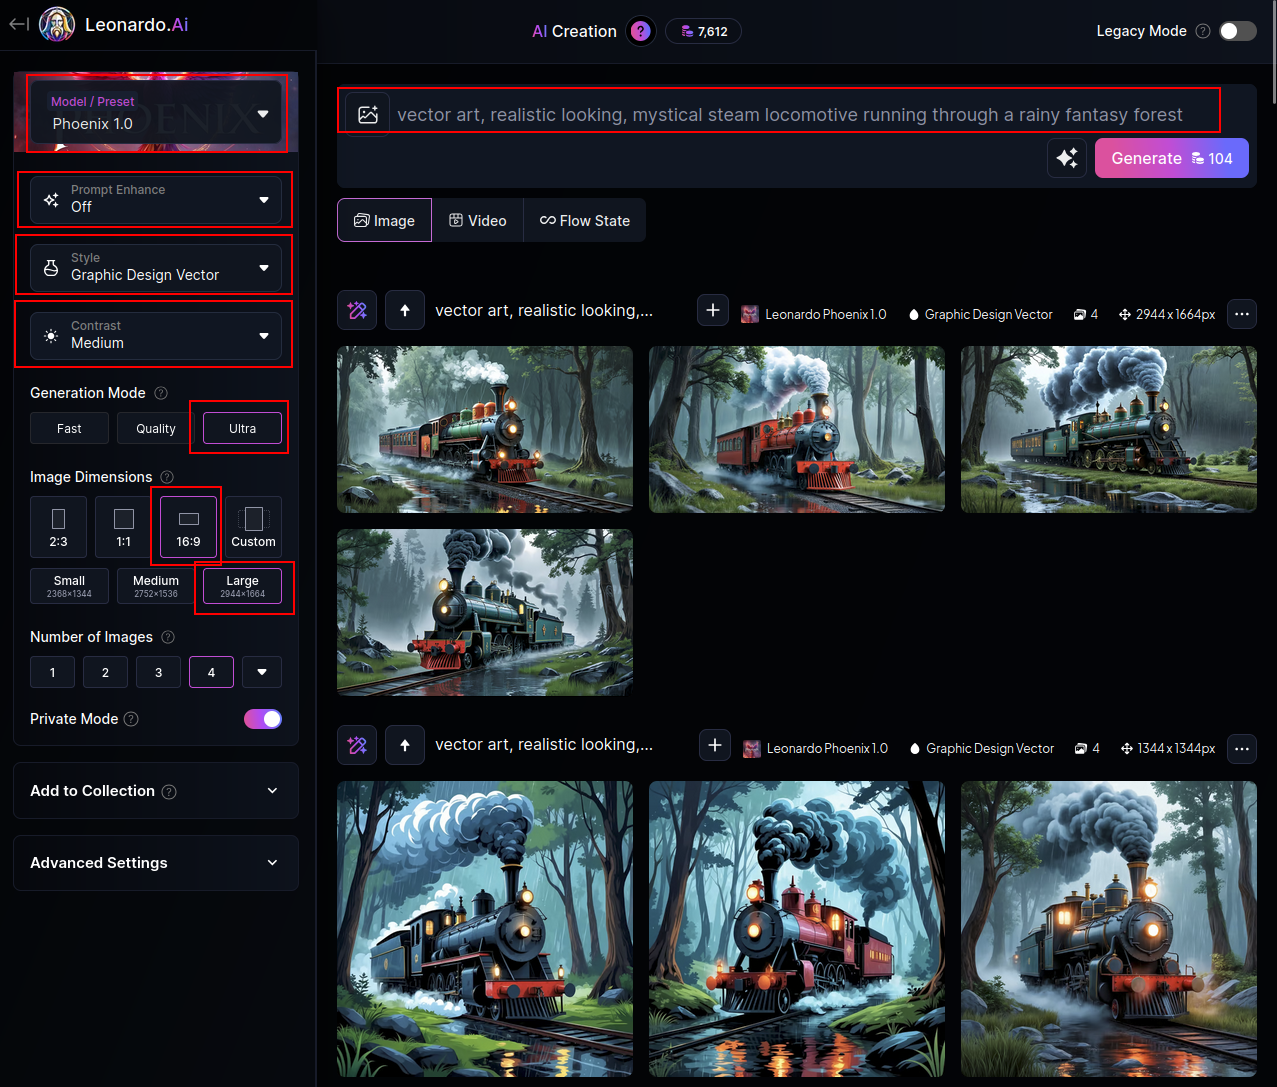The image size is (1277, 1087).
Task: Switch to the Flow State tab
Action: click(x=585, y=221)
